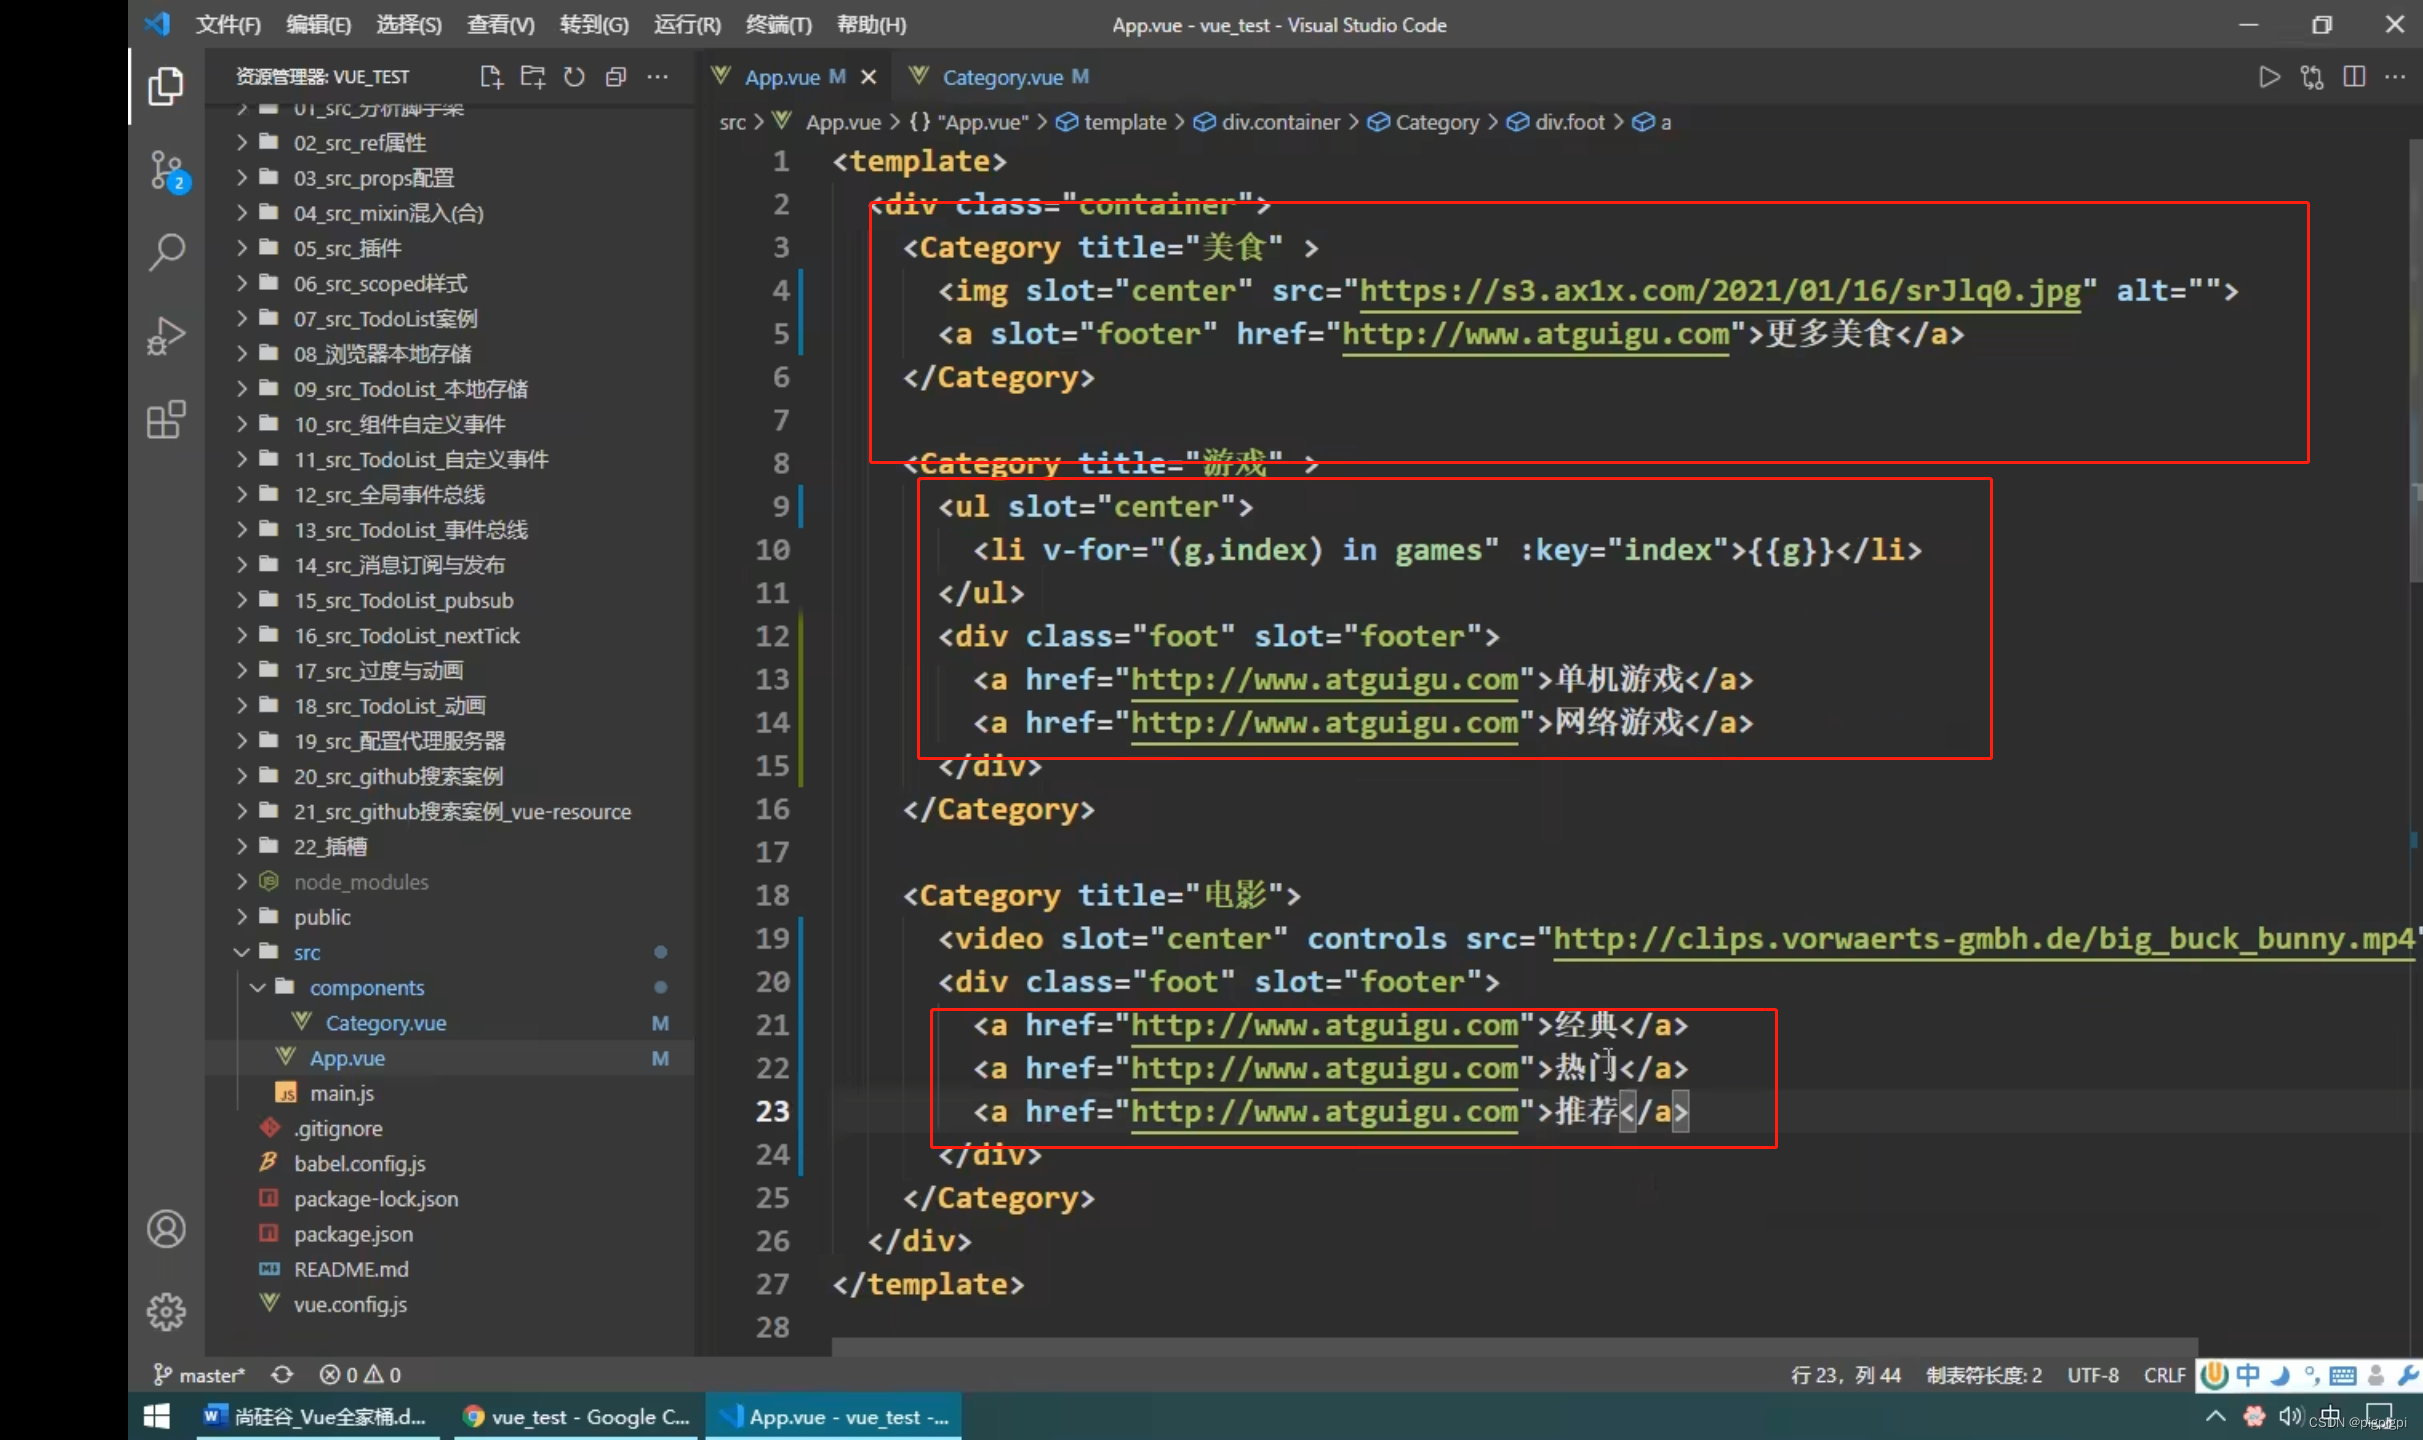Open the Search view icon
The image size is (2423, 1440).
click(166, 252)
